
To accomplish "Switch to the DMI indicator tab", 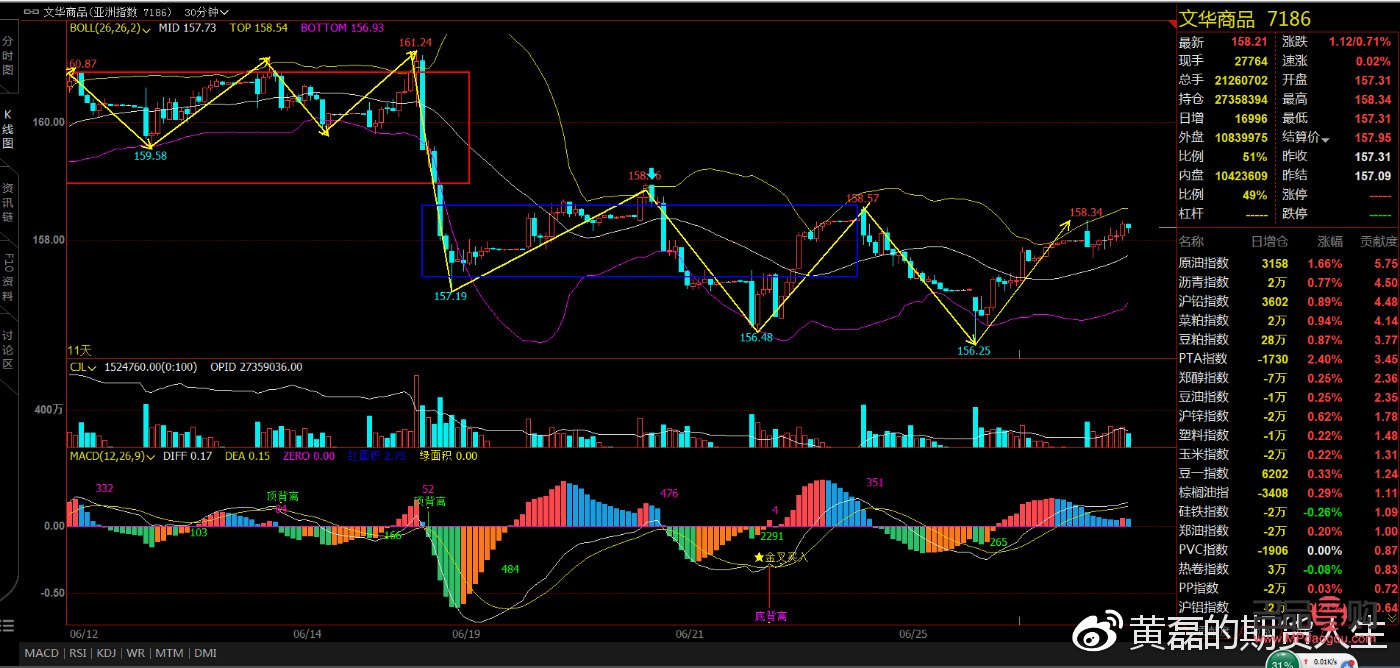I will 205,653.
